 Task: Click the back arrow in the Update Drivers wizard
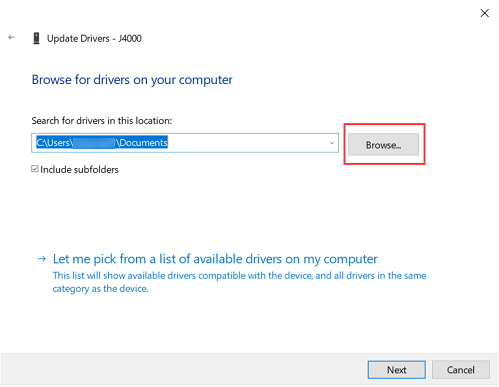point(12,37)
